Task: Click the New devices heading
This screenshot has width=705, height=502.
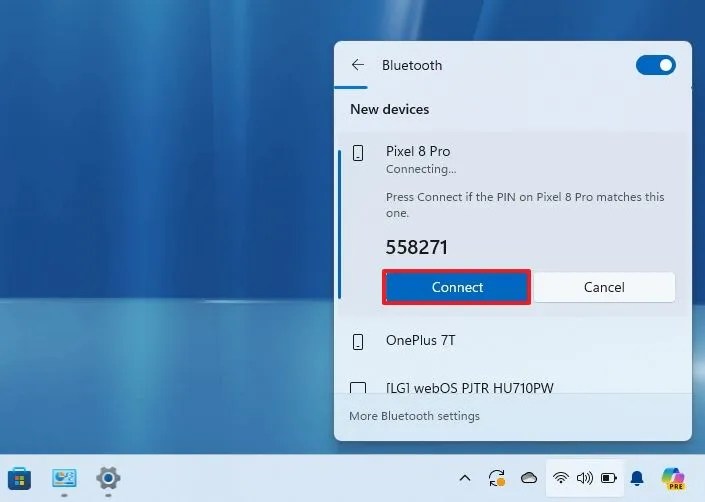Action: [x=389, y=110]
